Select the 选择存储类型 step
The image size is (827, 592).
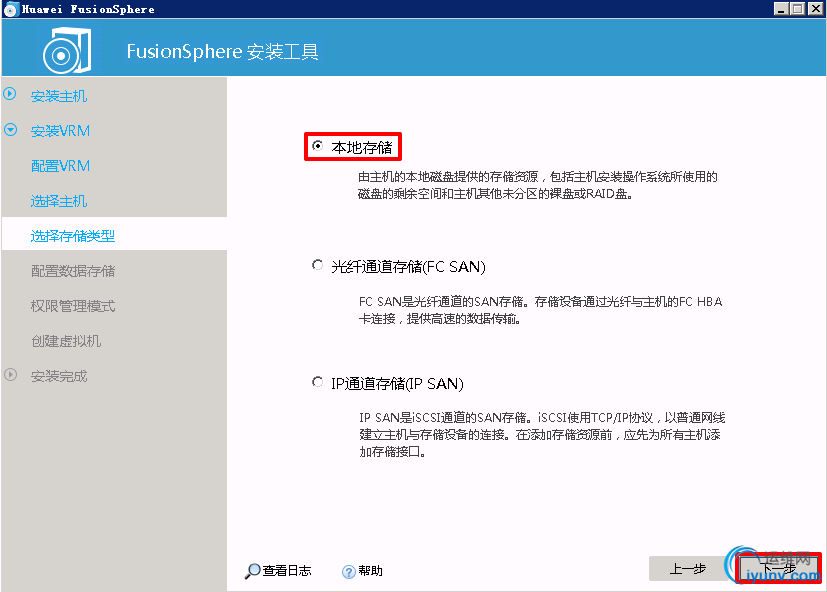(x=73, y=236)
